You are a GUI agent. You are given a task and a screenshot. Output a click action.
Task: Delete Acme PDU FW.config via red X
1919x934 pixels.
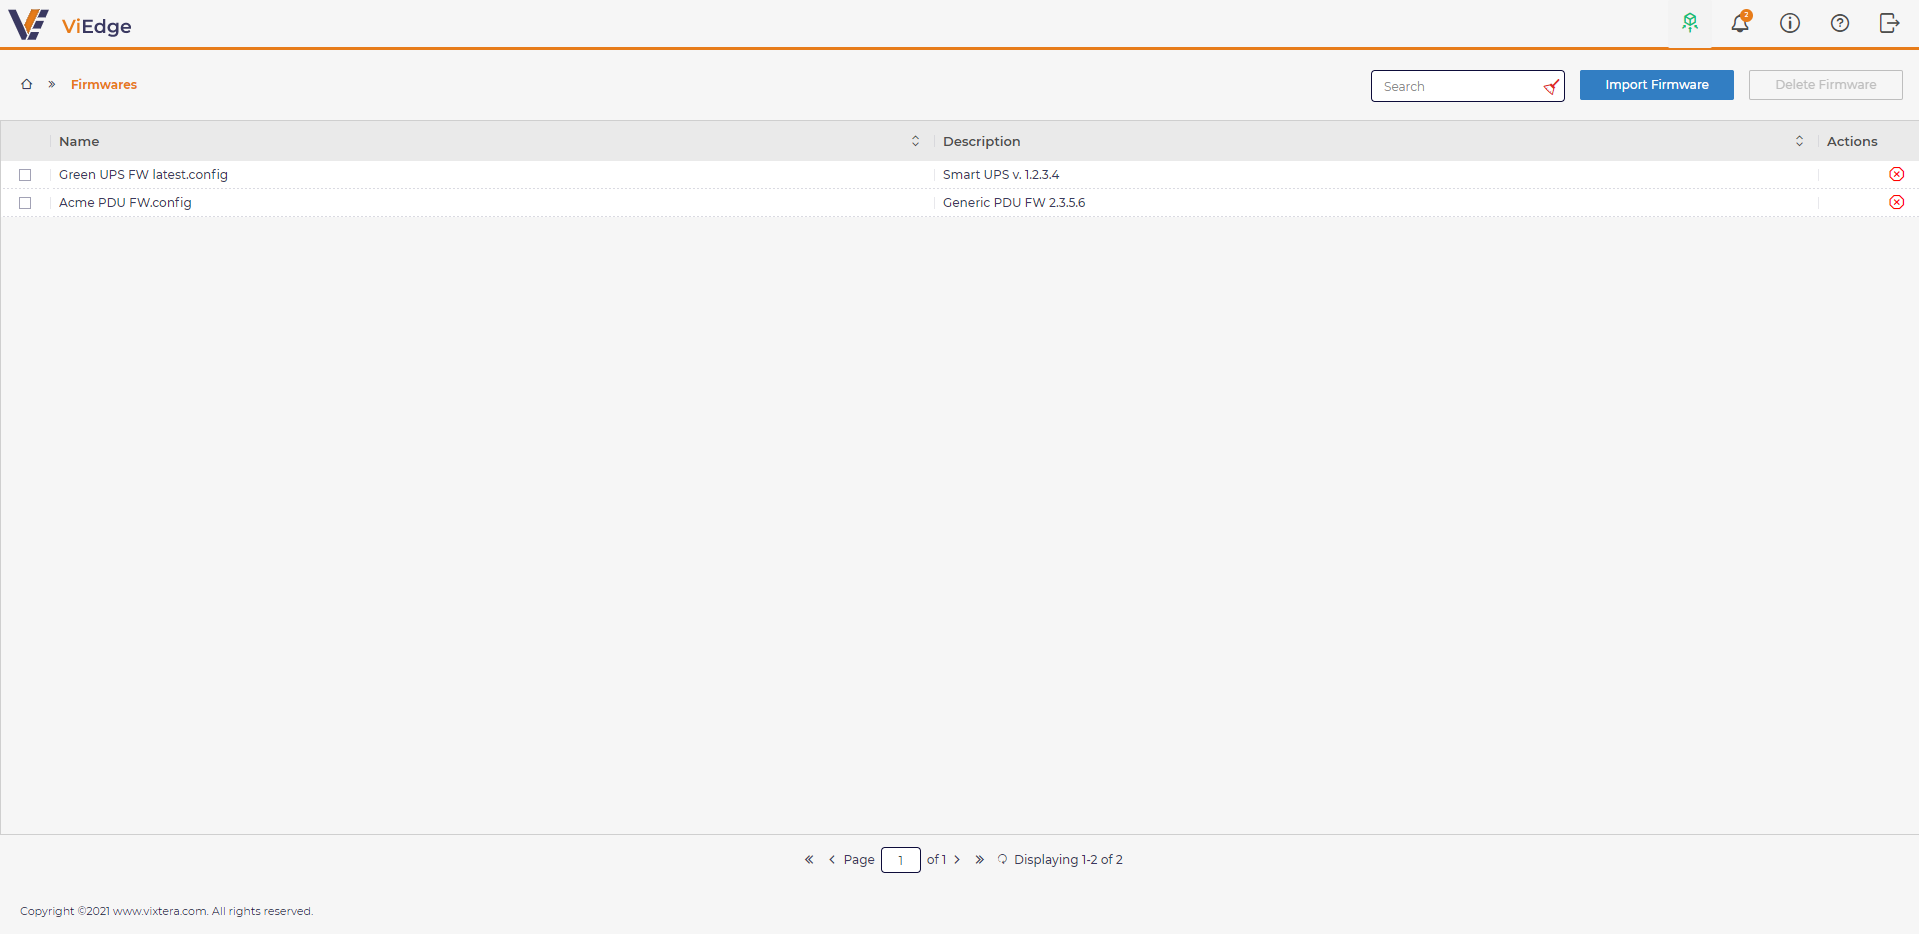1896,202
